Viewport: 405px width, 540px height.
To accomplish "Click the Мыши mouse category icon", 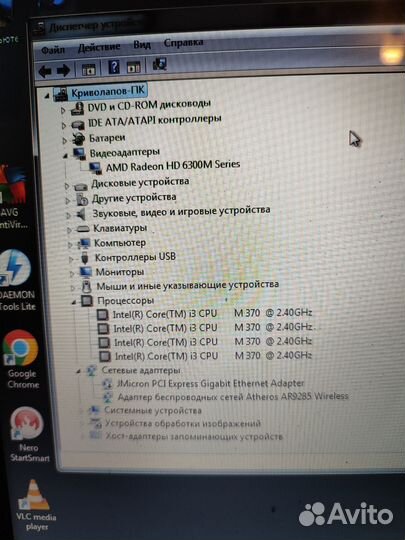I will [87, 287].
